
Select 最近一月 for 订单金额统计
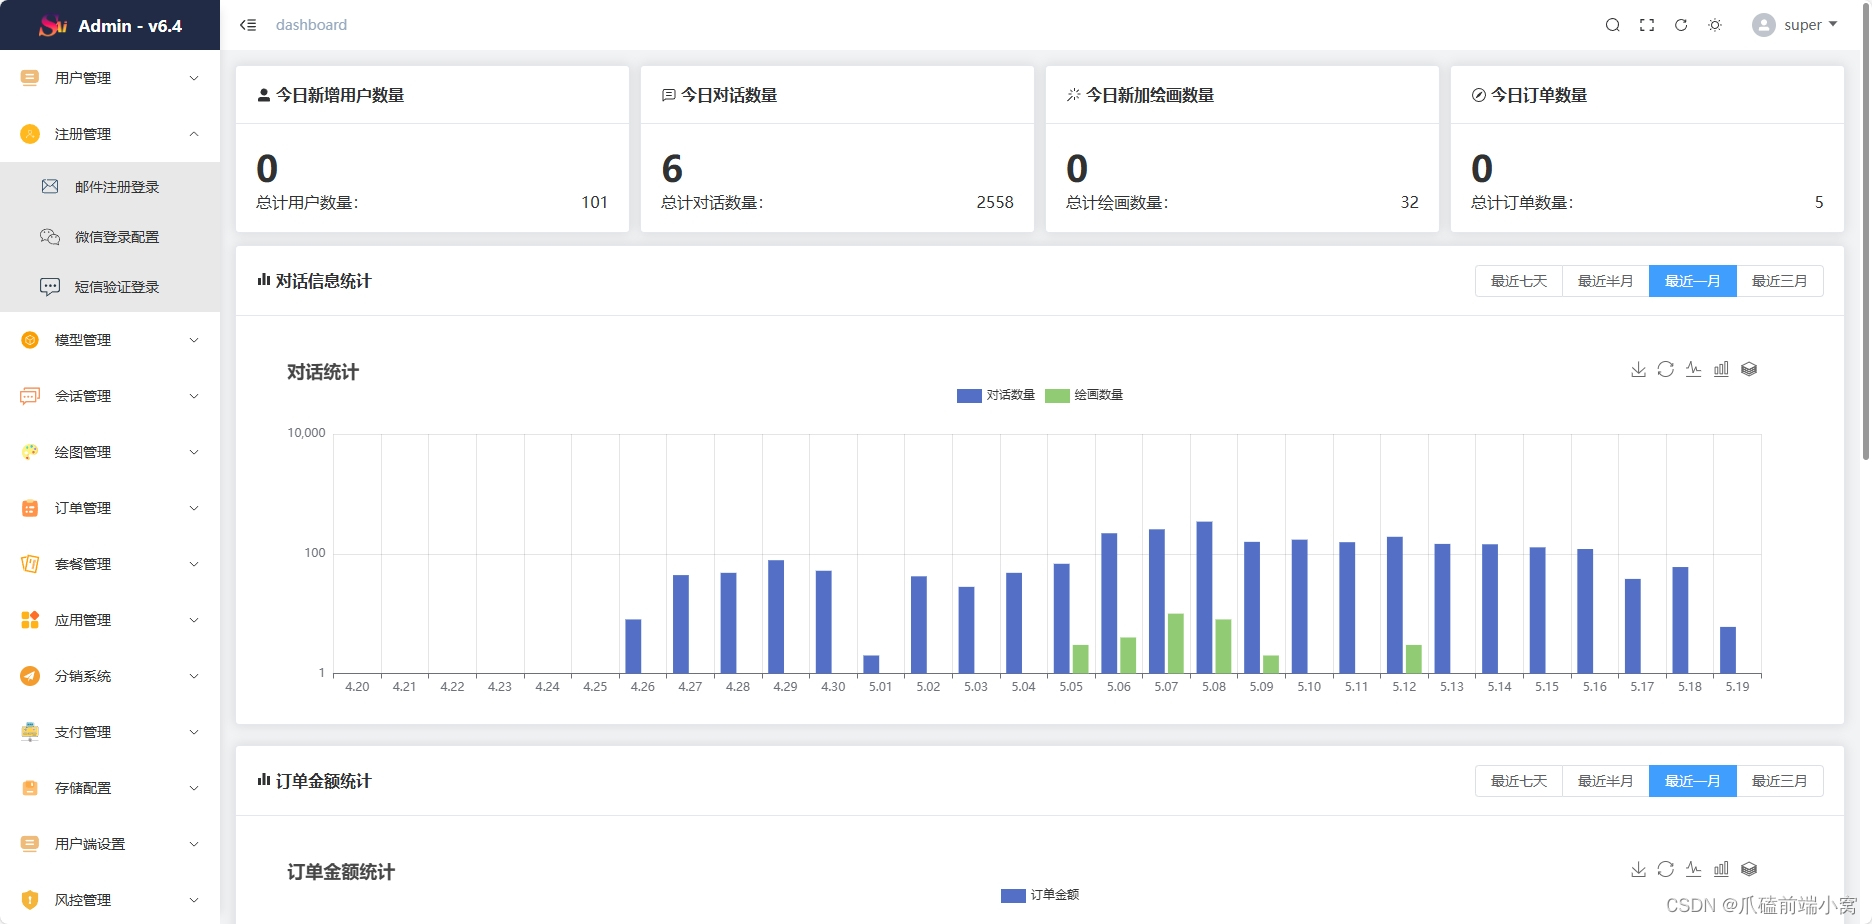coord(1692,781)
